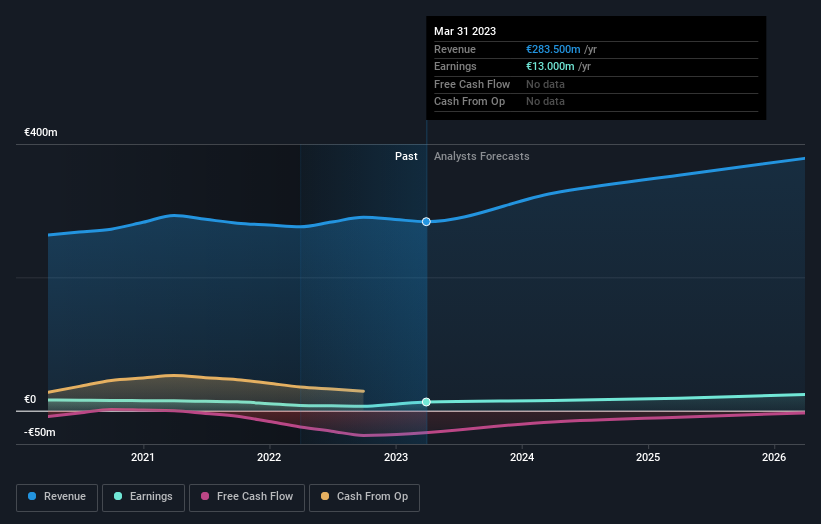Click the 2026 x-axis label
Screen dimensions: 821x524
pyautogui.click(x=774, y=457)
